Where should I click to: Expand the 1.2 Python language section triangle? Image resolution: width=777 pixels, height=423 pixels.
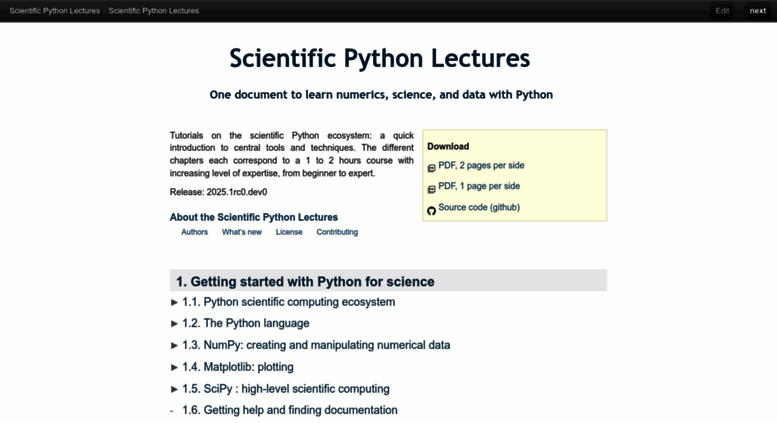click(x=174, y=323)
